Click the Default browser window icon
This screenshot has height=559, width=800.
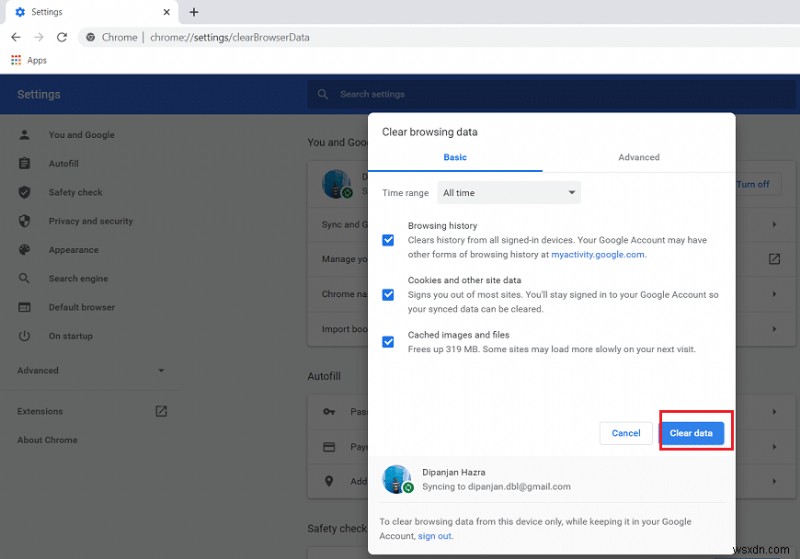tap(24, 307)
